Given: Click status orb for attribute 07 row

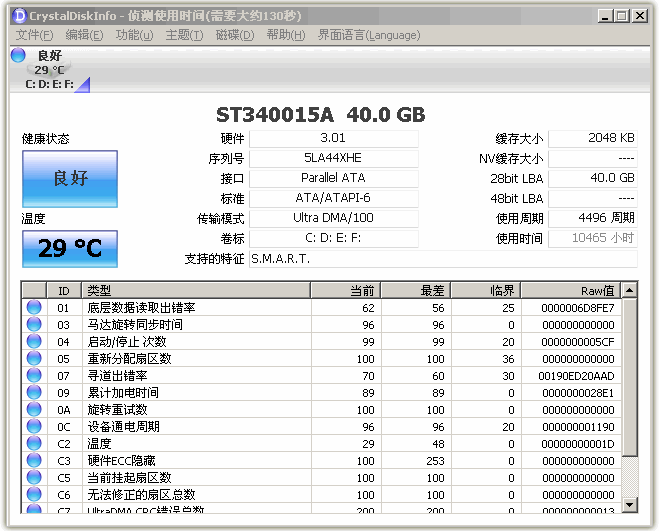Looking at the screenshot, I should (x=34, y=375).
